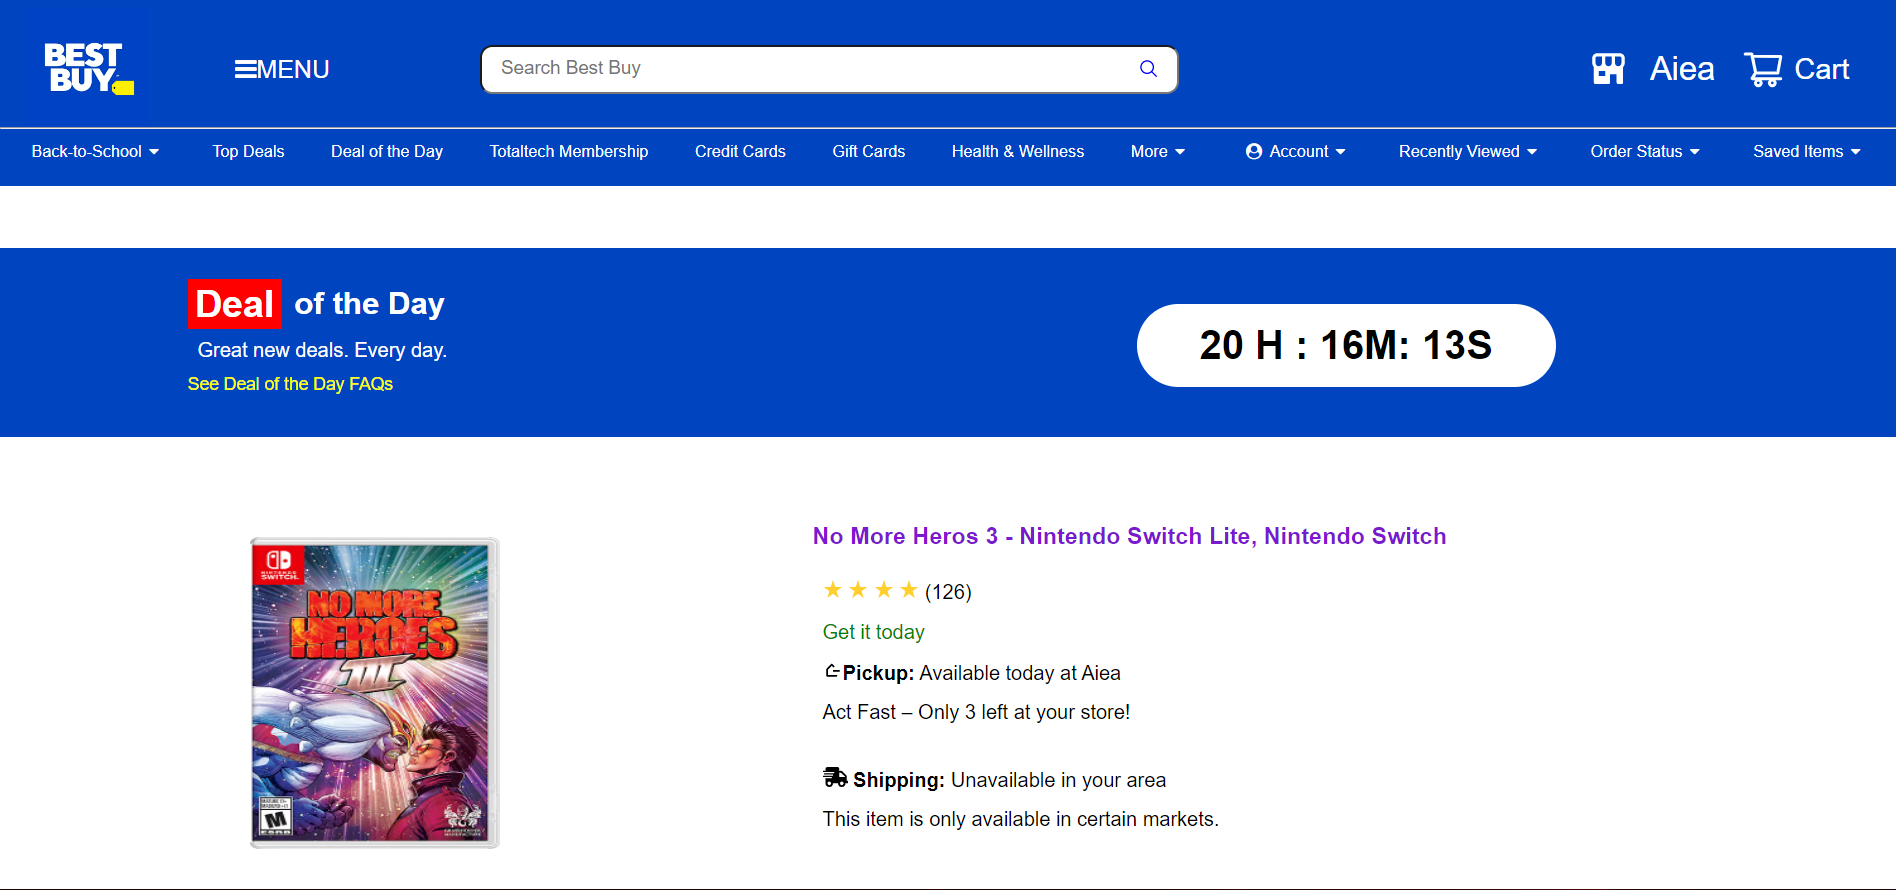
Task: Focus the Search Best Buy field
Action: tap(829, 69)
